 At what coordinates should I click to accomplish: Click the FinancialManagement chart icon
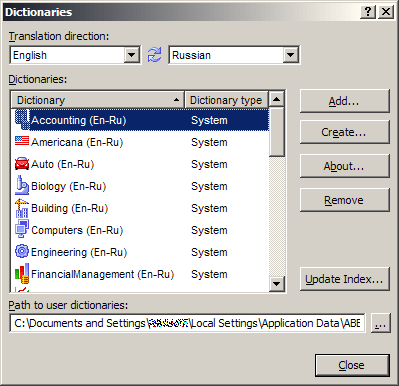(22, 273)
